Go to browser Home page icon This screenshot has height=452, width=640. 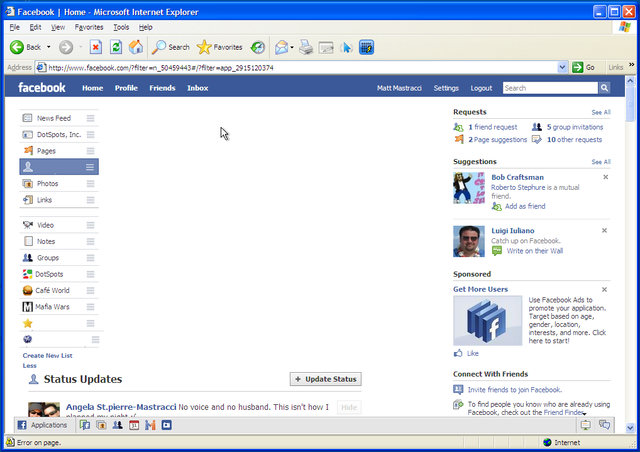click(x=136, y=47)
